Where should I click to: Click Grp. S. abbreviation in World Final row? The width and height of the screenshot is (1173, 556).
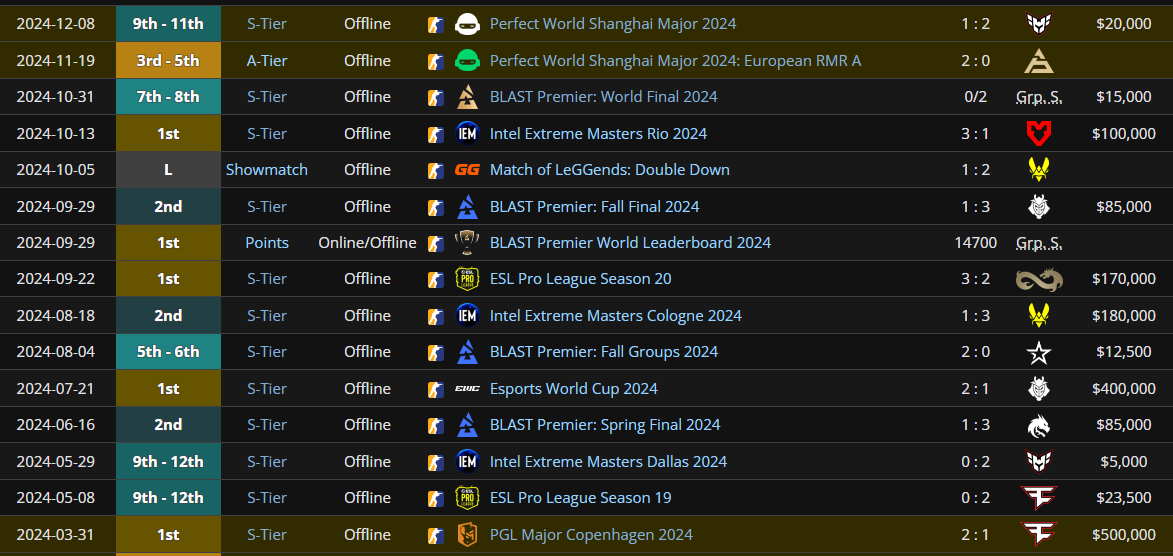click(1039, 97)
